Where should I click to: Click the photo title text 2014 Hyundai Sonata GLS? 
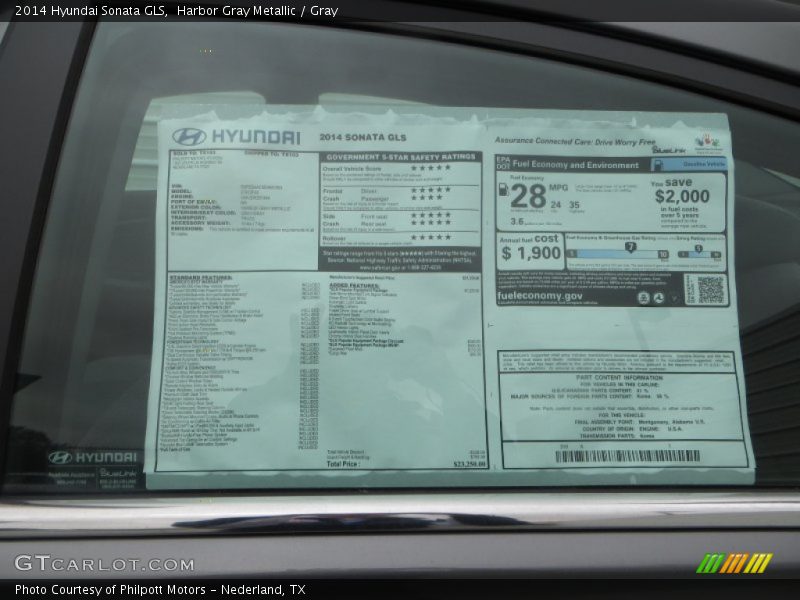pos(84,11)
